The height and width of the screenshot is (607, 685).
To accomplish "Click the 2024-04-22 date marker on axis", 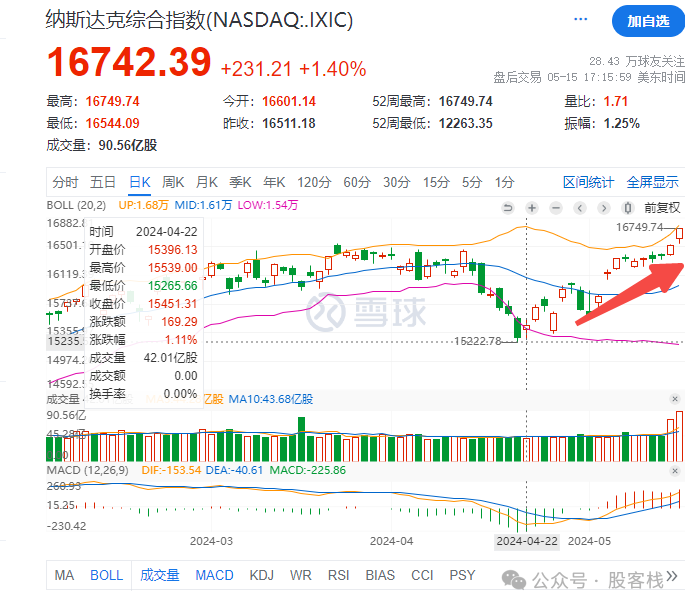I will click(527, 541).
